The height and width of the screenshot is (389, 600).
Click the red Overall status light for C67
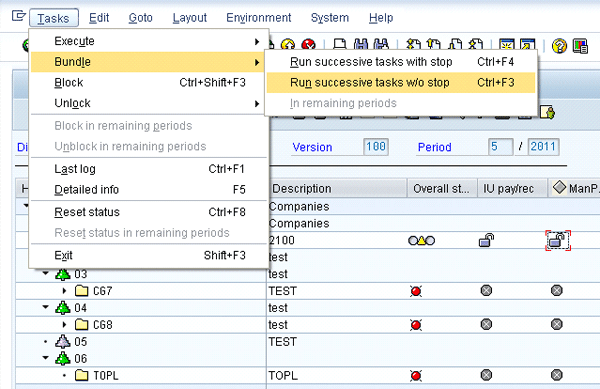(416, 291)
